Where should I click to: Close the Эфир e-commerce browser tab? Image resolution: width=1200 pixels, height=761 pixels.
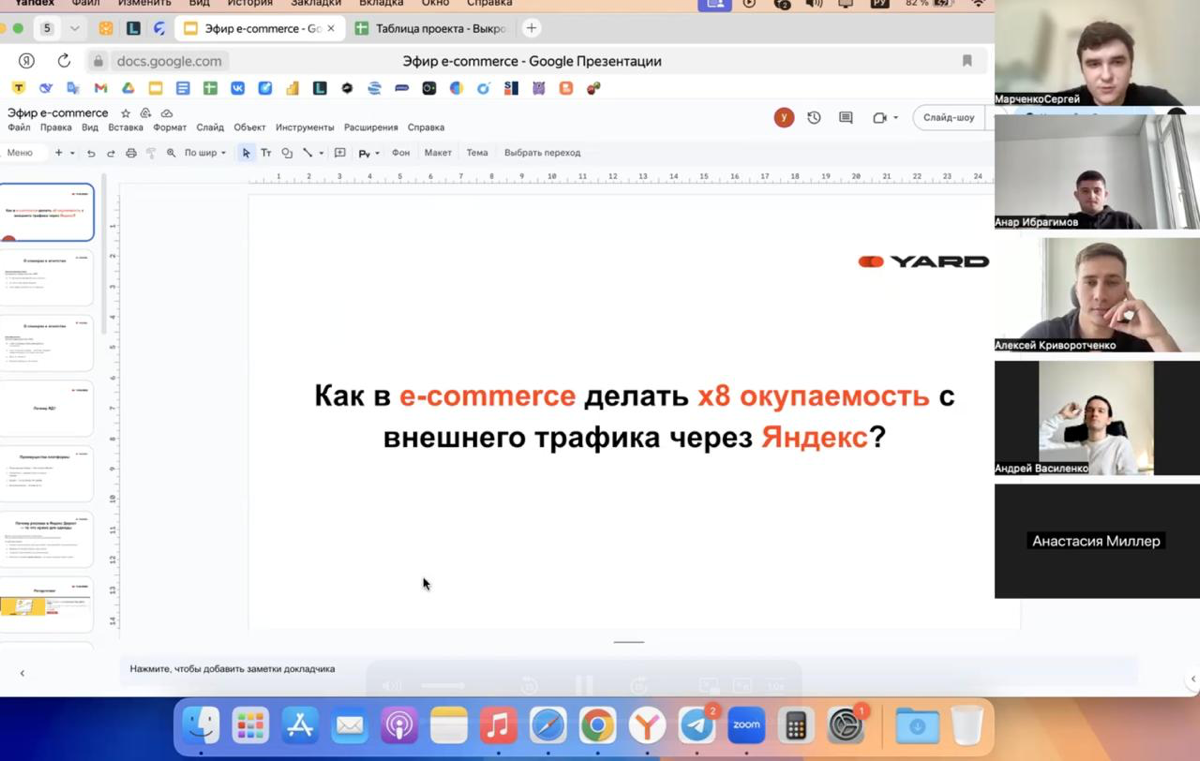pos(331,28)
